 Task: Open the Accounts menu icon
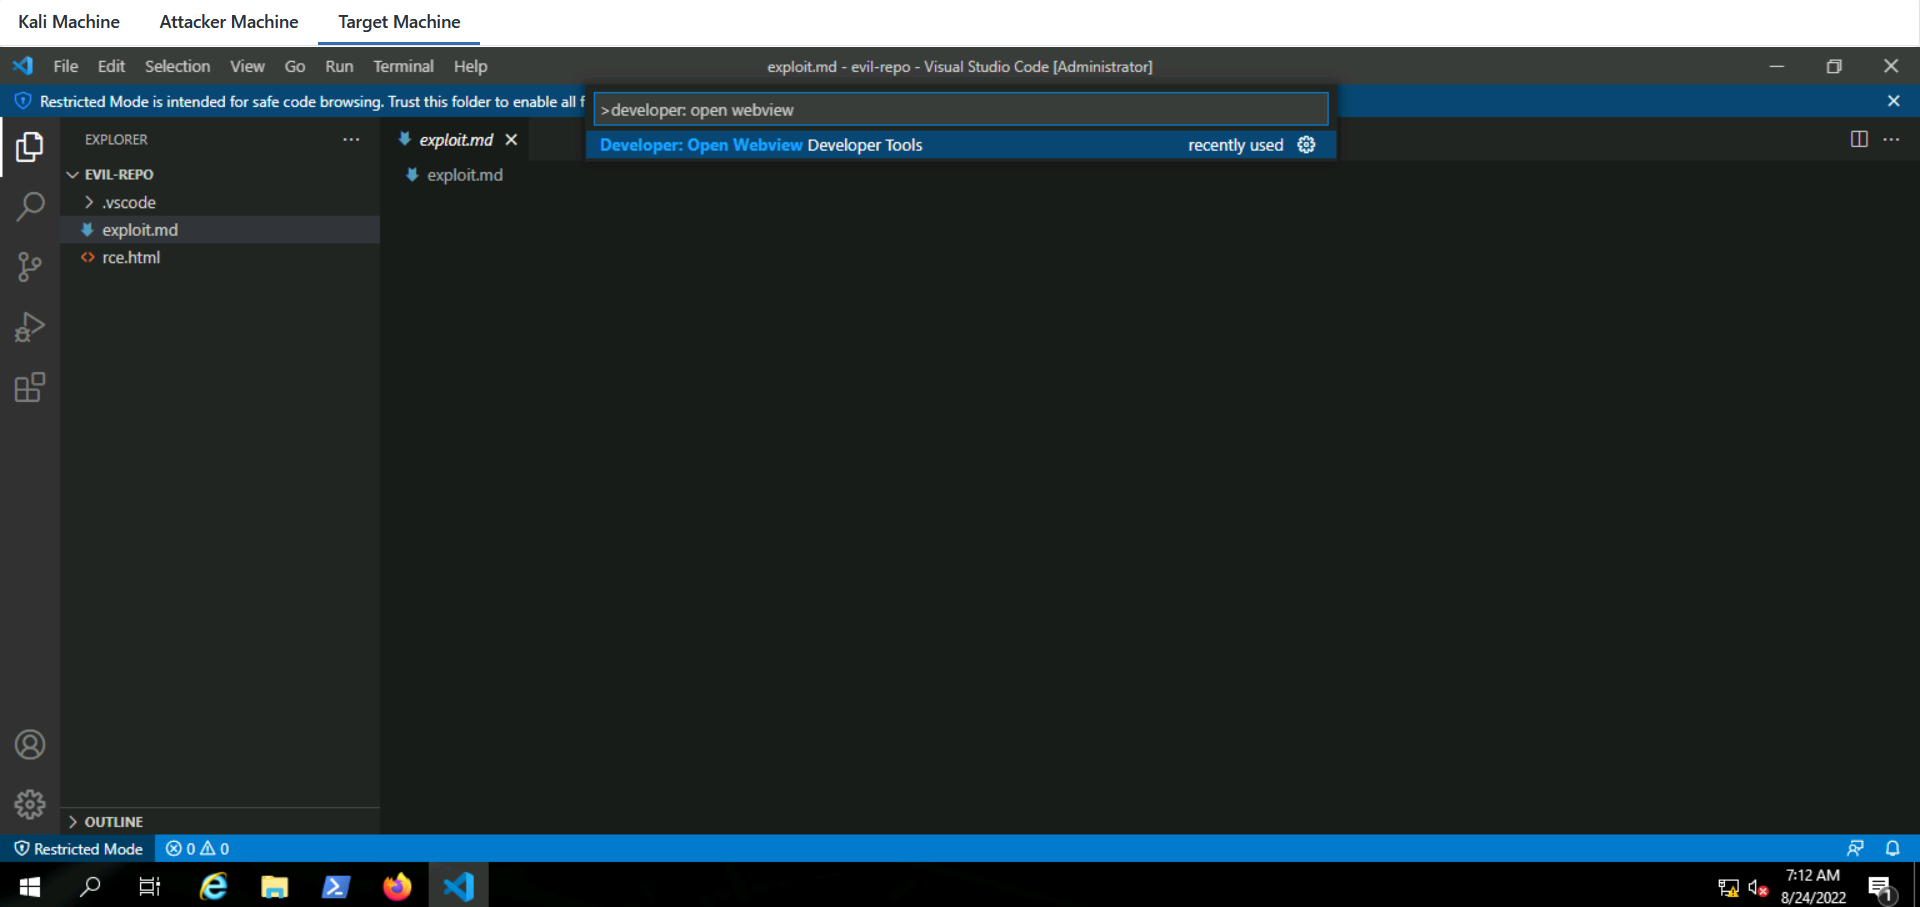click(x=30, y=745)
